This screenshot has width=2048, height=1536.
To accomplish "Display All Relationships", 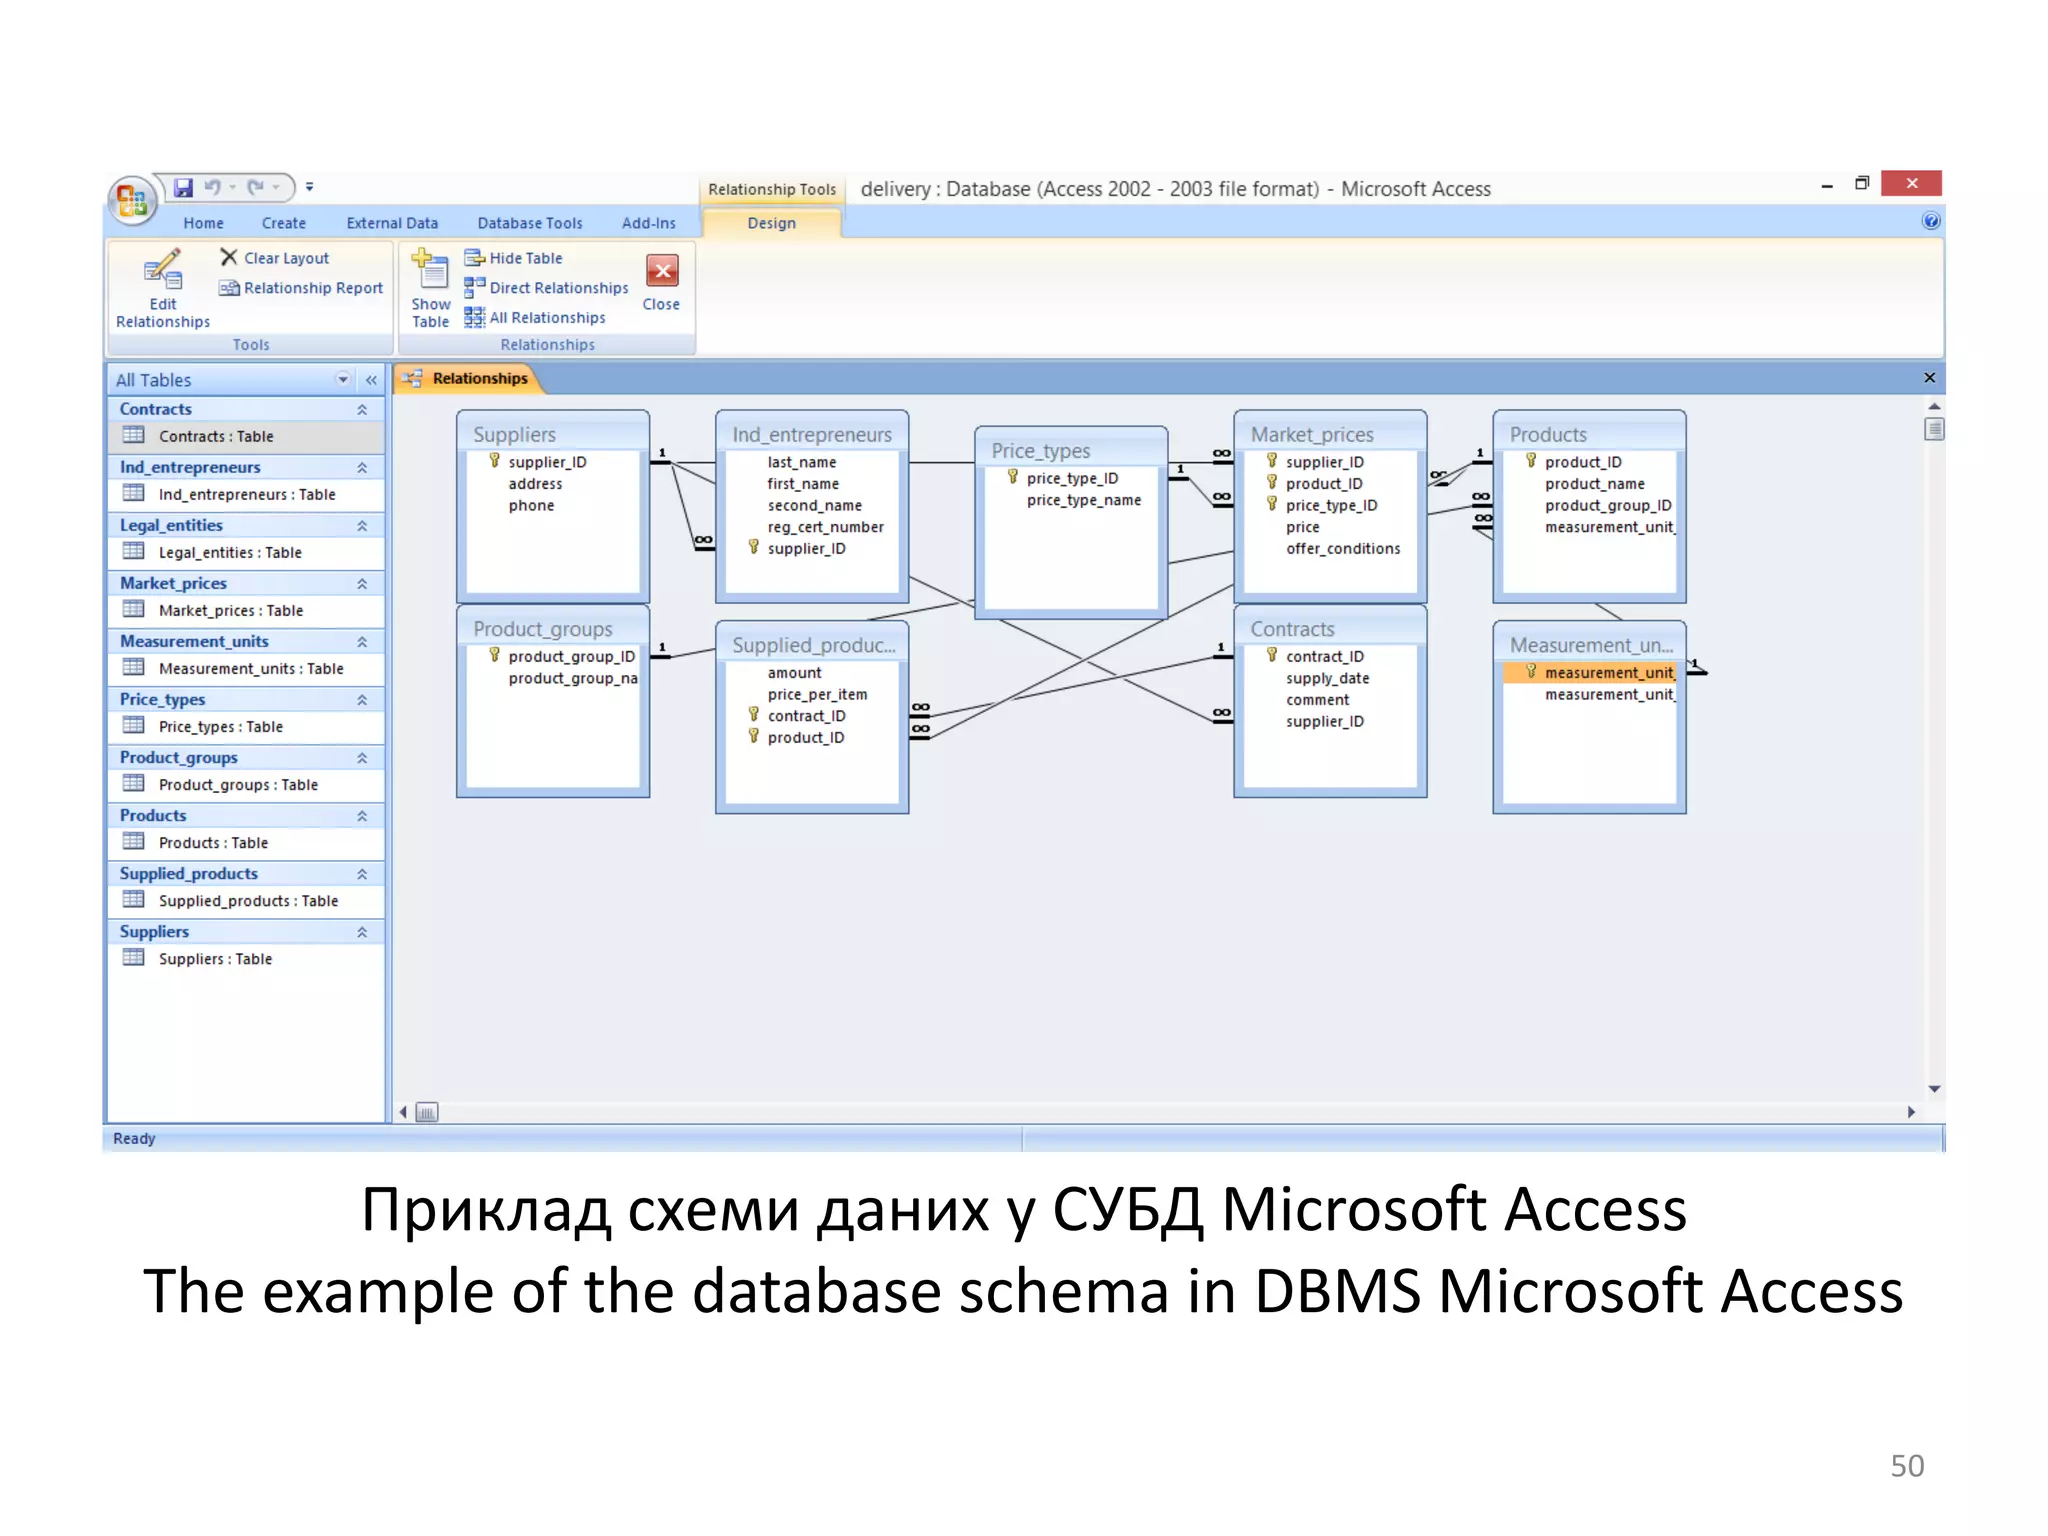I will 535,318.
